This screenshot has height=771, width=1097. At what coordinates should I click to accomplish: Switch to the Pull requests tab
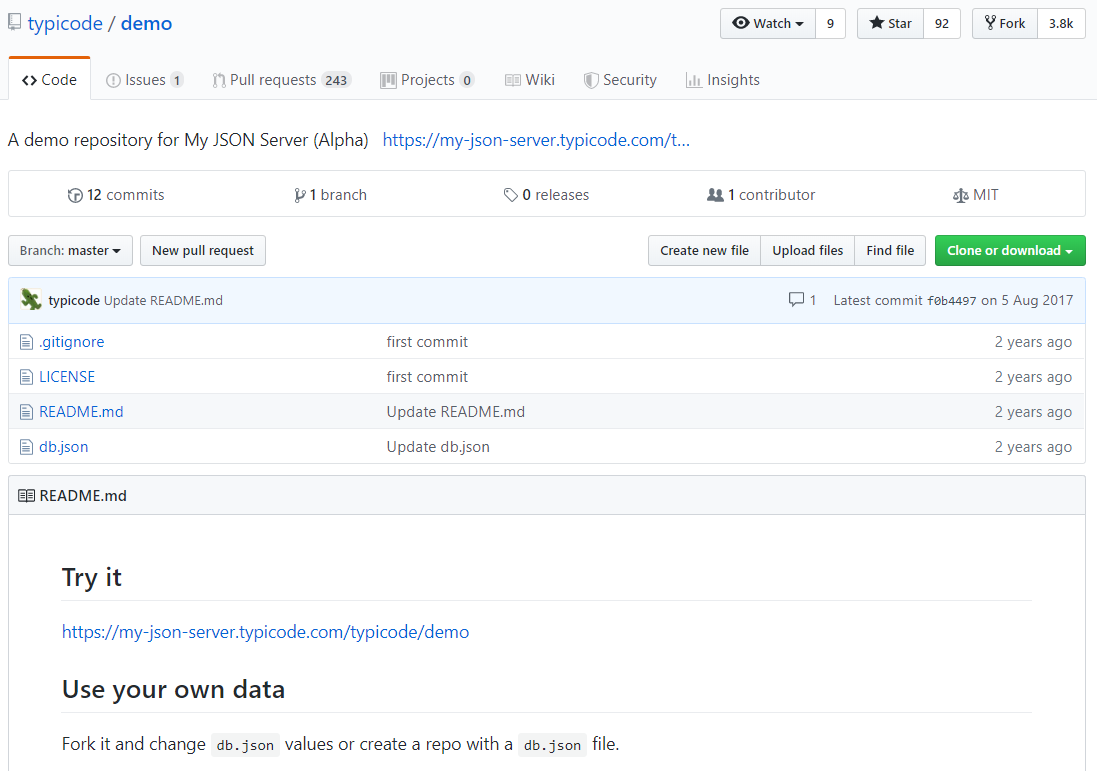point(281,80)
